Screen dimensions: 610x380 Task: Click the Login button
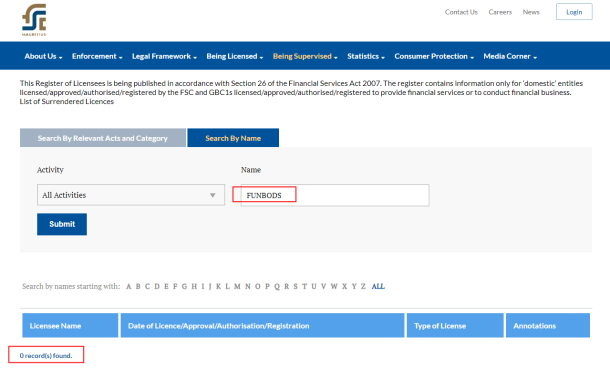coord(574,12)
